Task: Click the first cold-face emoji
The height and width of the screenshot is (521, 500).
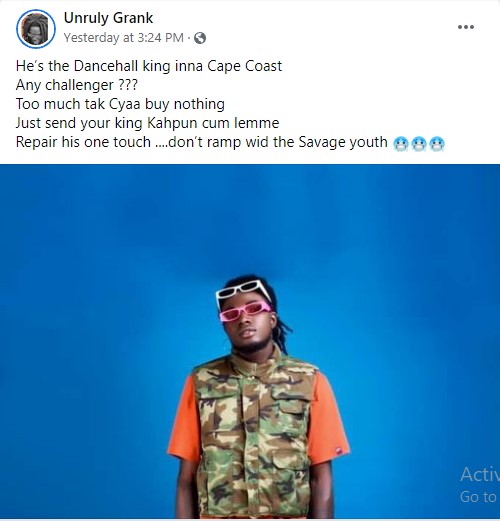Action: [x=401, y=144]
